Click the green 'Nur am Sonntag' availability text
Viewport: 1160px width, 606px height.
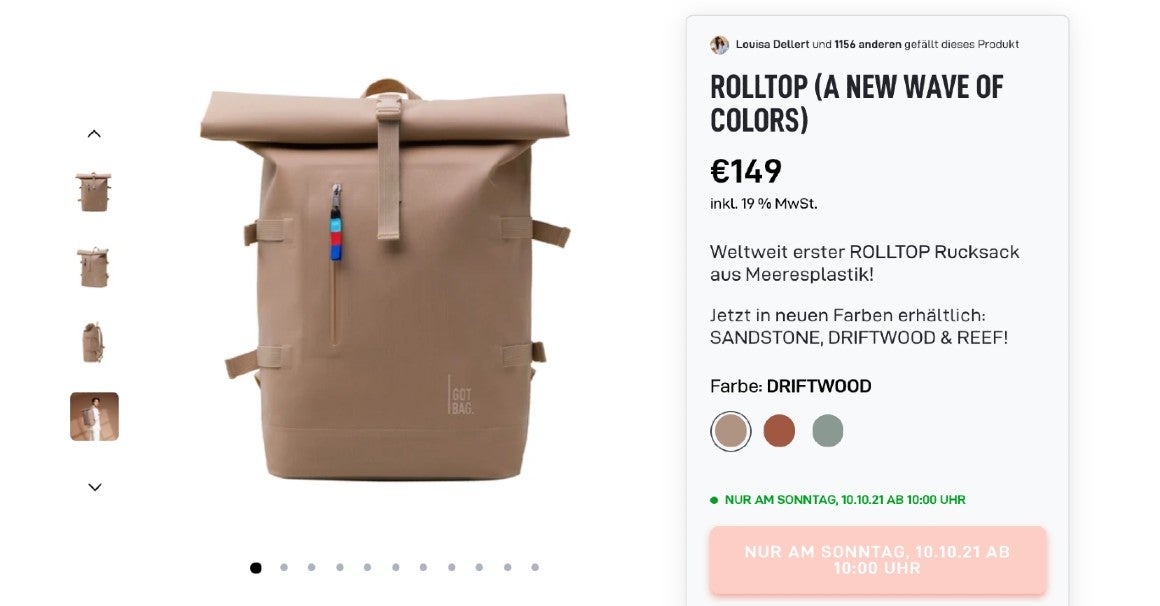point(845,500)
